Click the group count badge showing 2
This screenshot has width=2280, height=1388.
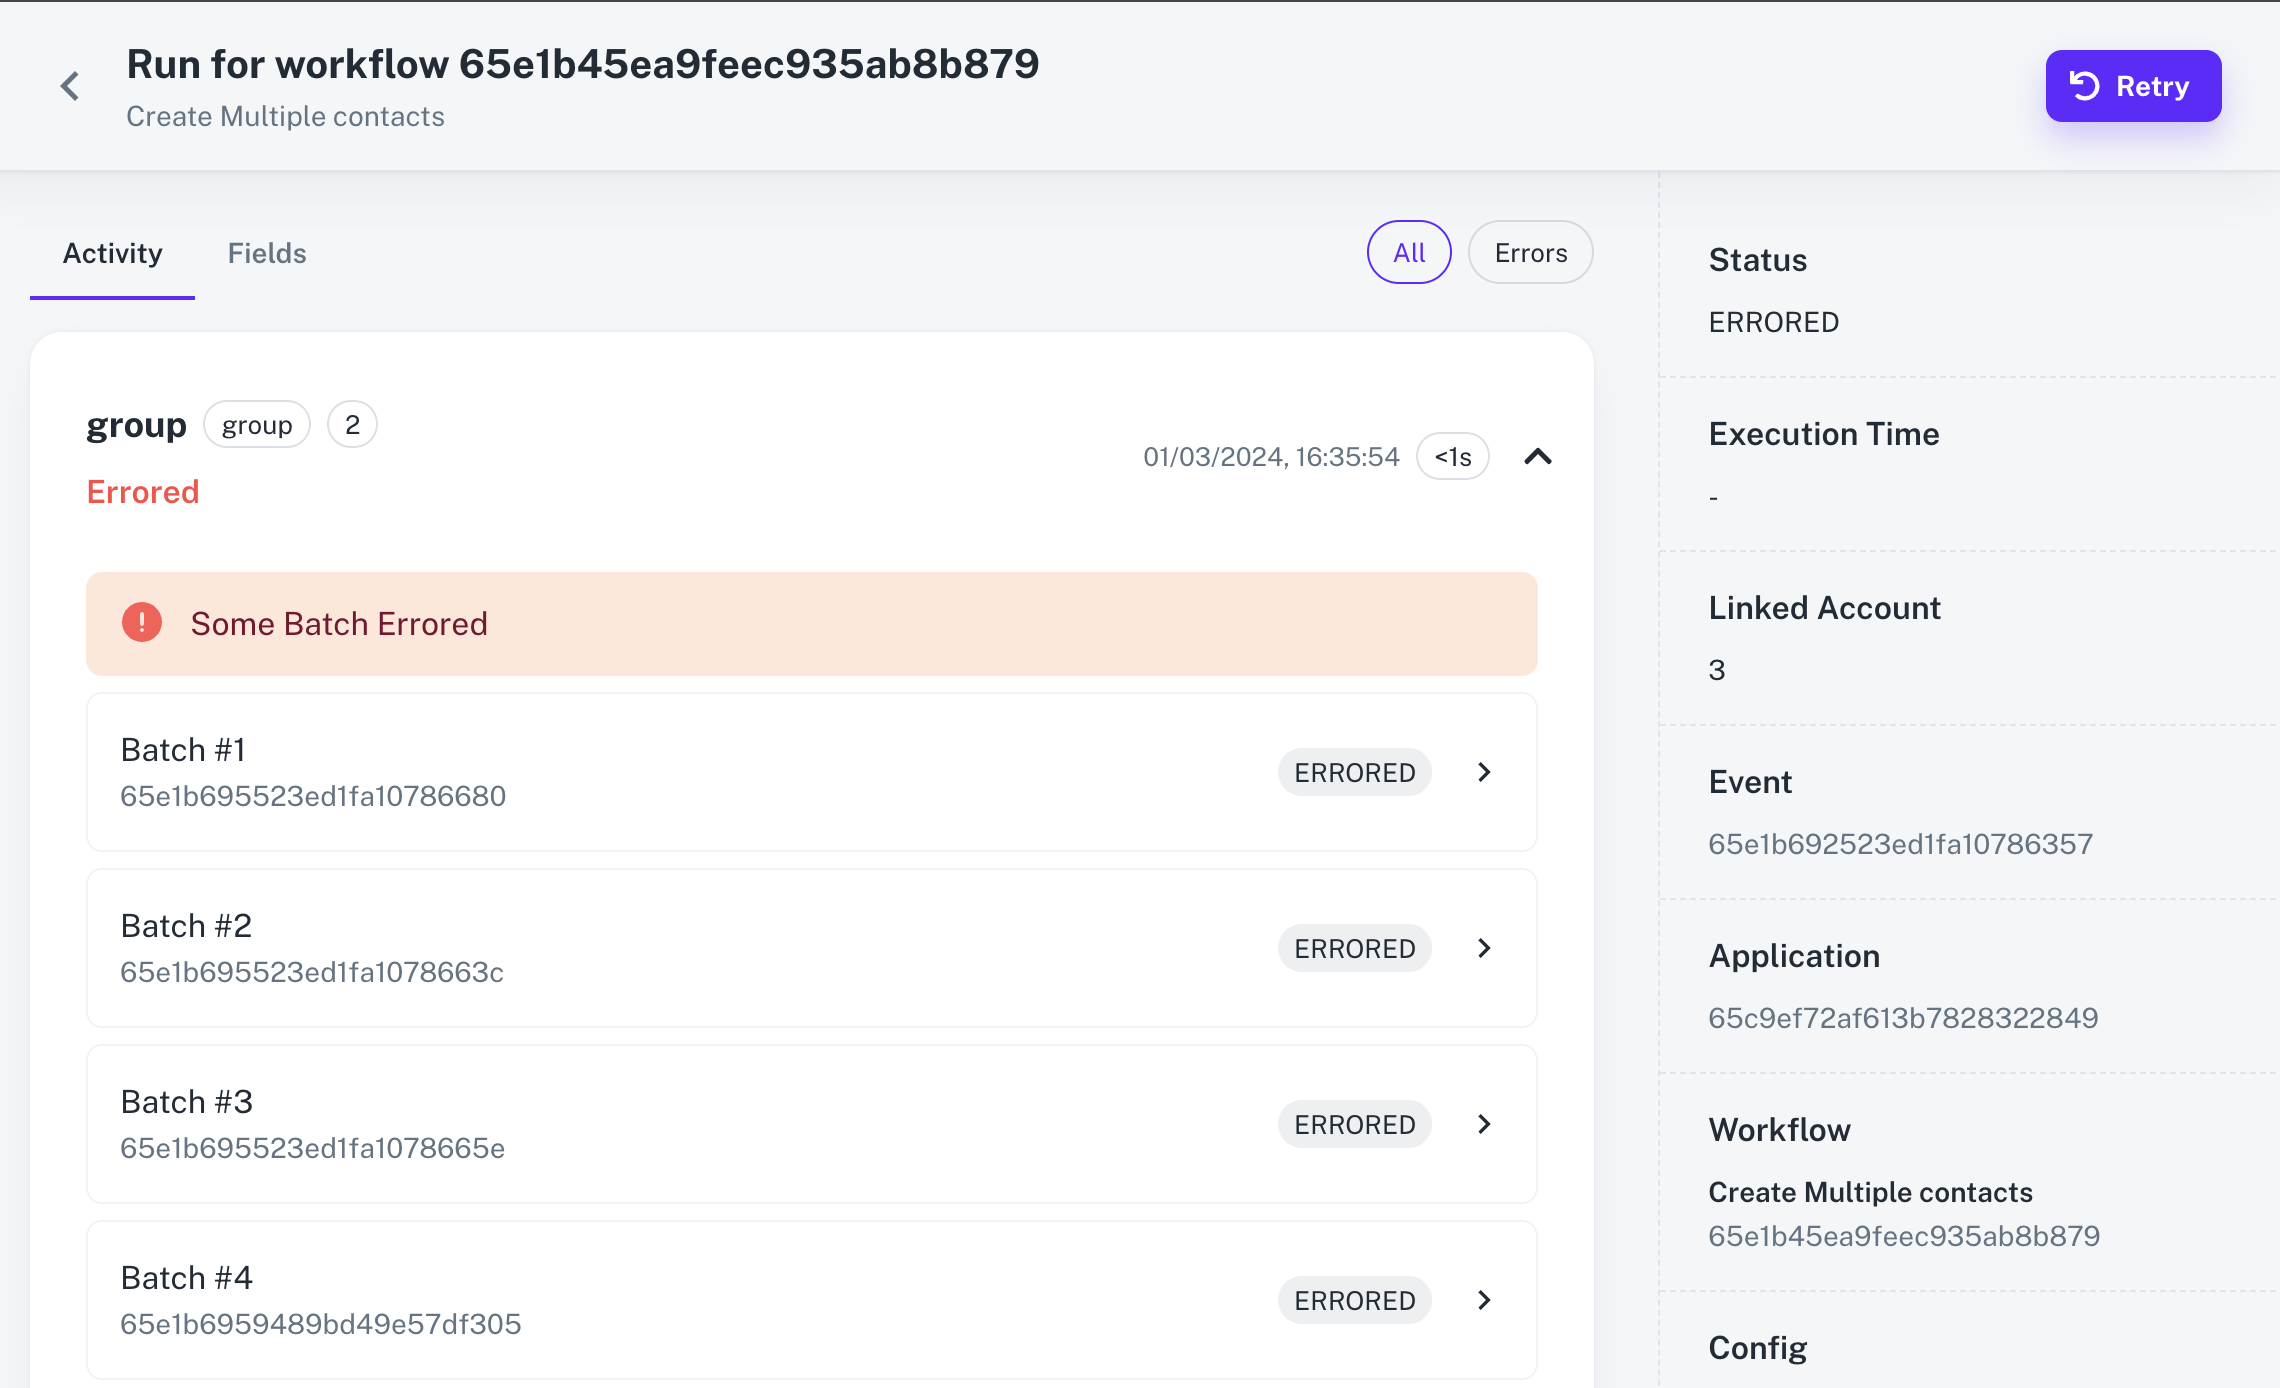point(352,424)
